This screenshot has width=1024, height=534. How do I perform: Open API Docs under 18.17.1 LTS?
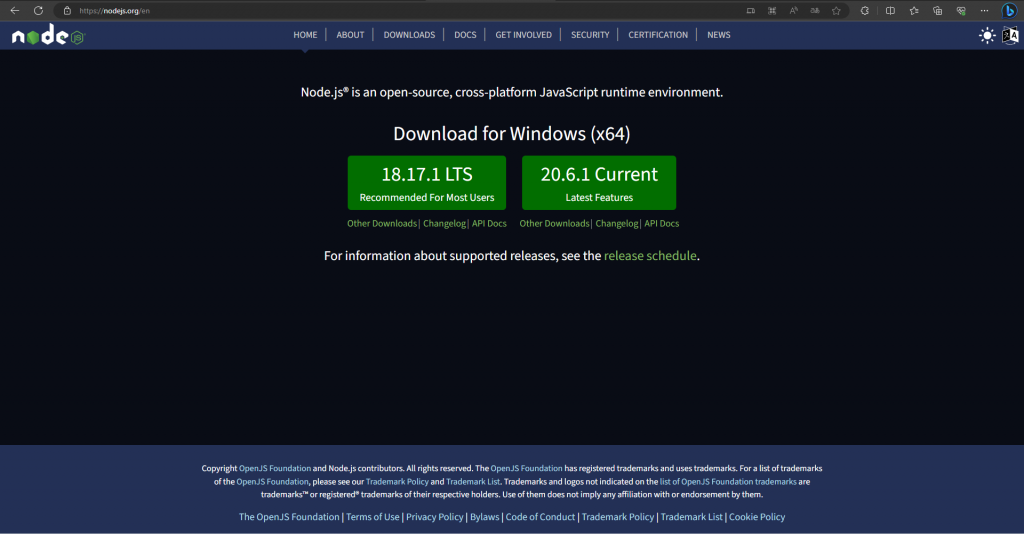[x=489, y=223]
